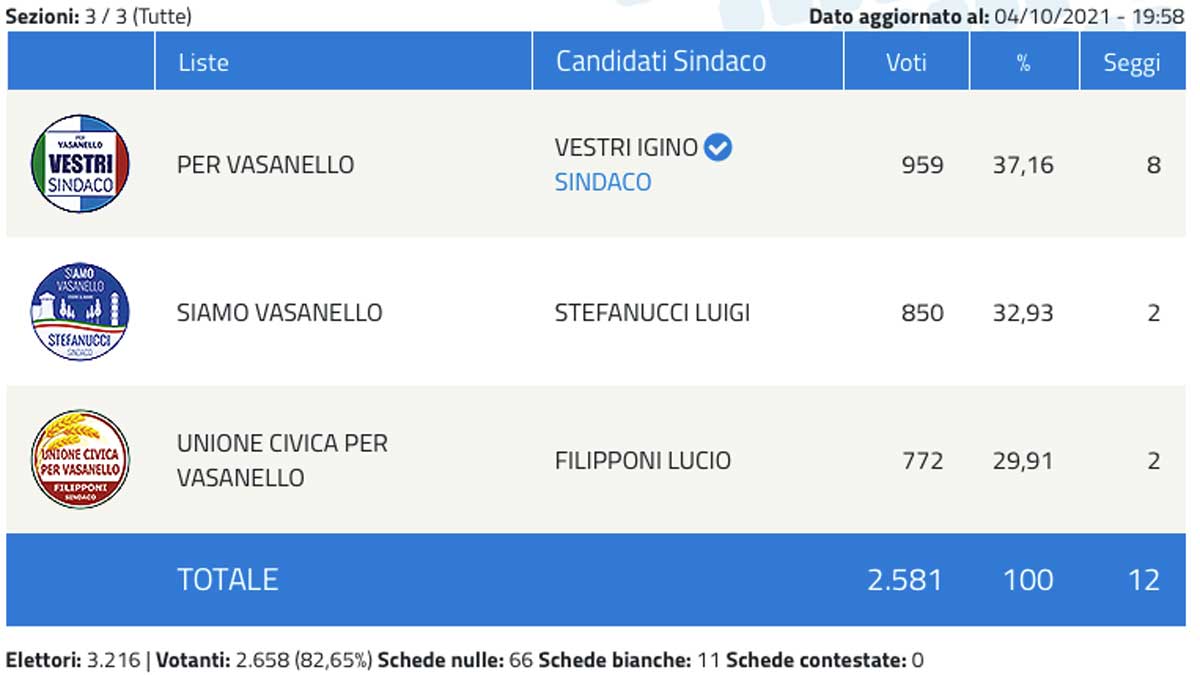Open the UNIONE CIVICA PER VASANELLO list
Screen dimensions: 1200x675
tap(281, 460)
